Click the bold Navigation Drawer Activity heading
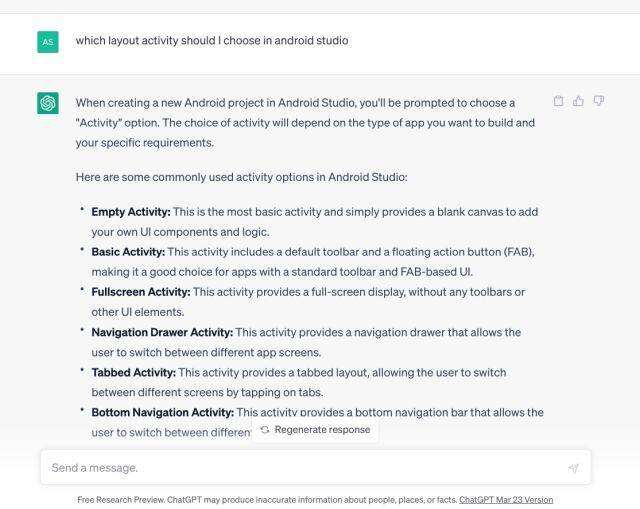The height and width of the screenshot is (509, 640). point(162,332)
